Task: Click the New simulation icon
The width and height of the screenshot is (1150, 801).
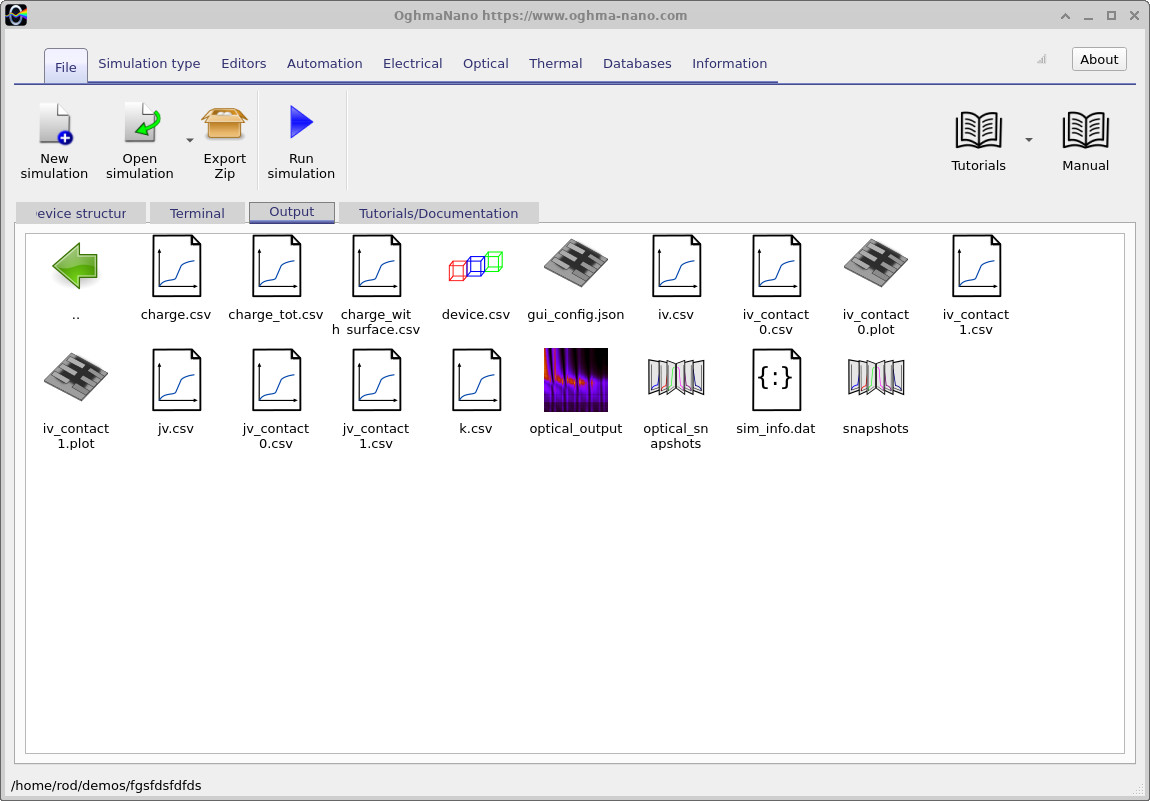Action: (x=54, y=123)
